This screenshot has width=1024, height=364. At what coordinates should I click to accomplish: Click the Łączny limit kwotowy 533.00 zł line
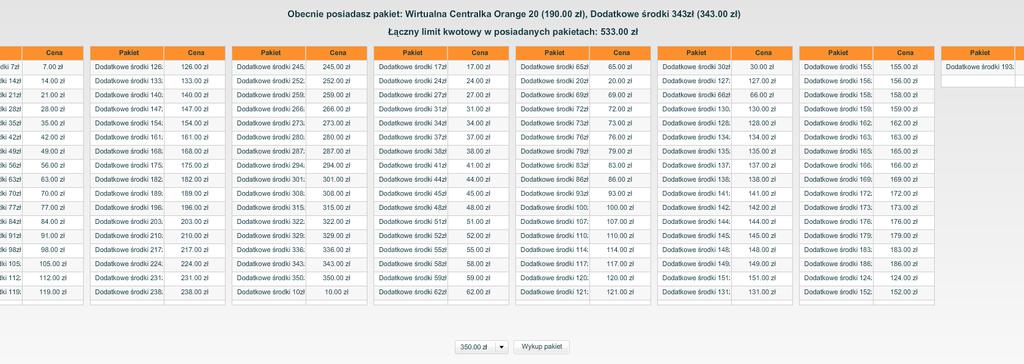pyautogui.click(x=513, y=31)
